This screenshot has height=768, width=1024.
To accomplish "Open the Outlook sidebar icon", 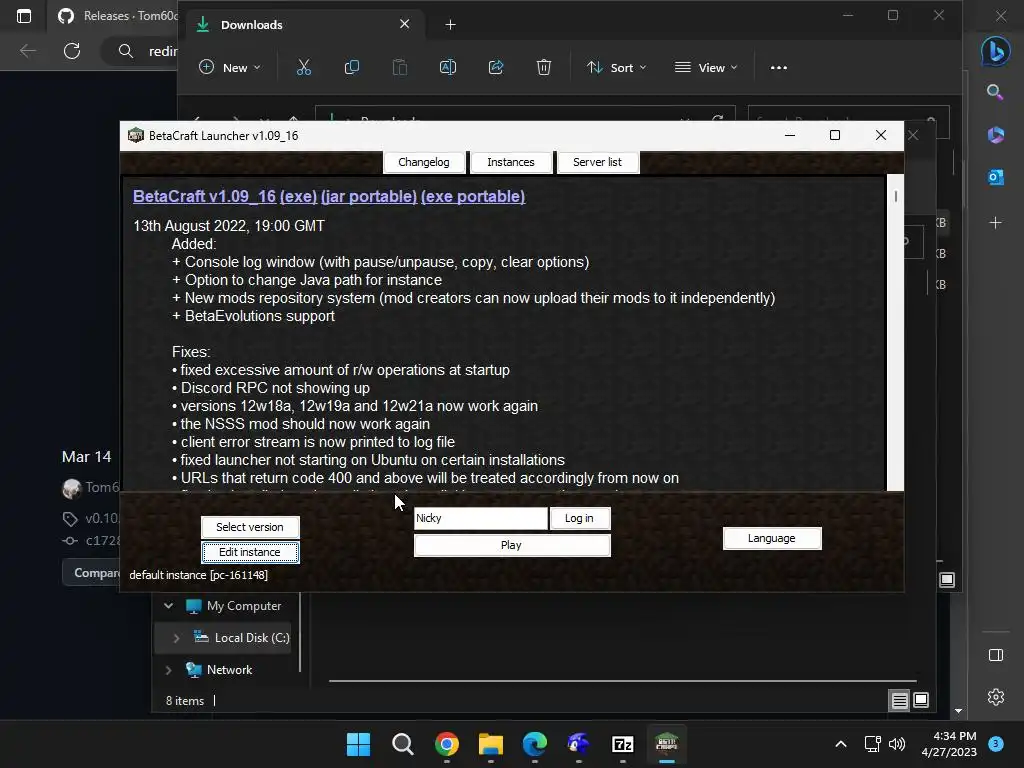I will coord(995,177).
